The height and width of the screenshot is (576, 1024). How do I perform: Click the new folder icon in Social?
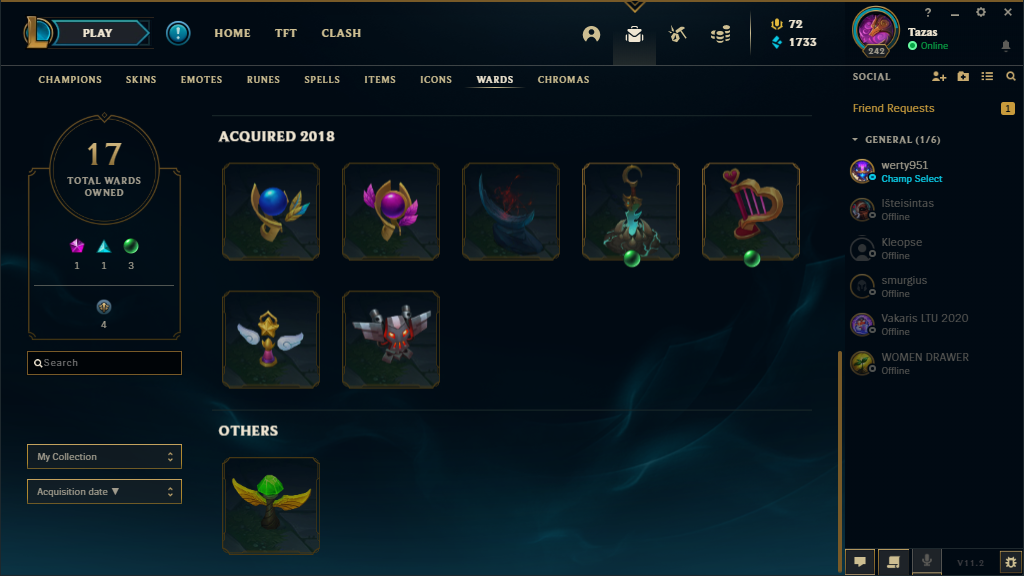click(x=963, y=76)
